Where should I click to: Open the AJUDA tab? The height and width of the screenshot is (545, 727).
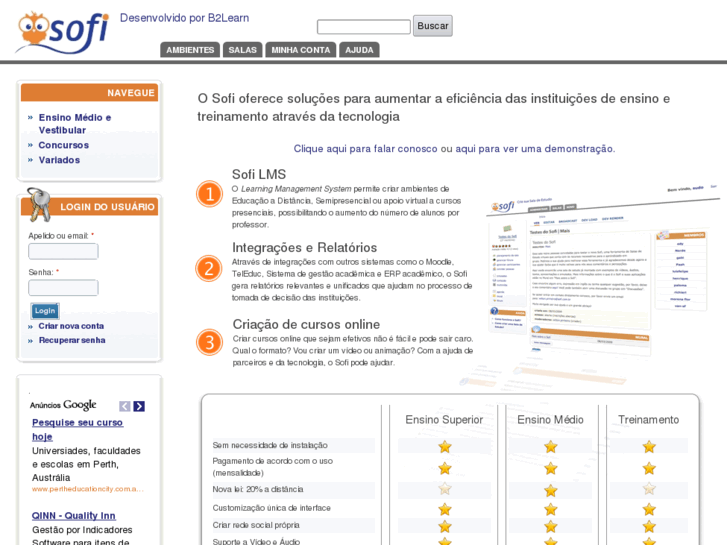tap(359, 50)
